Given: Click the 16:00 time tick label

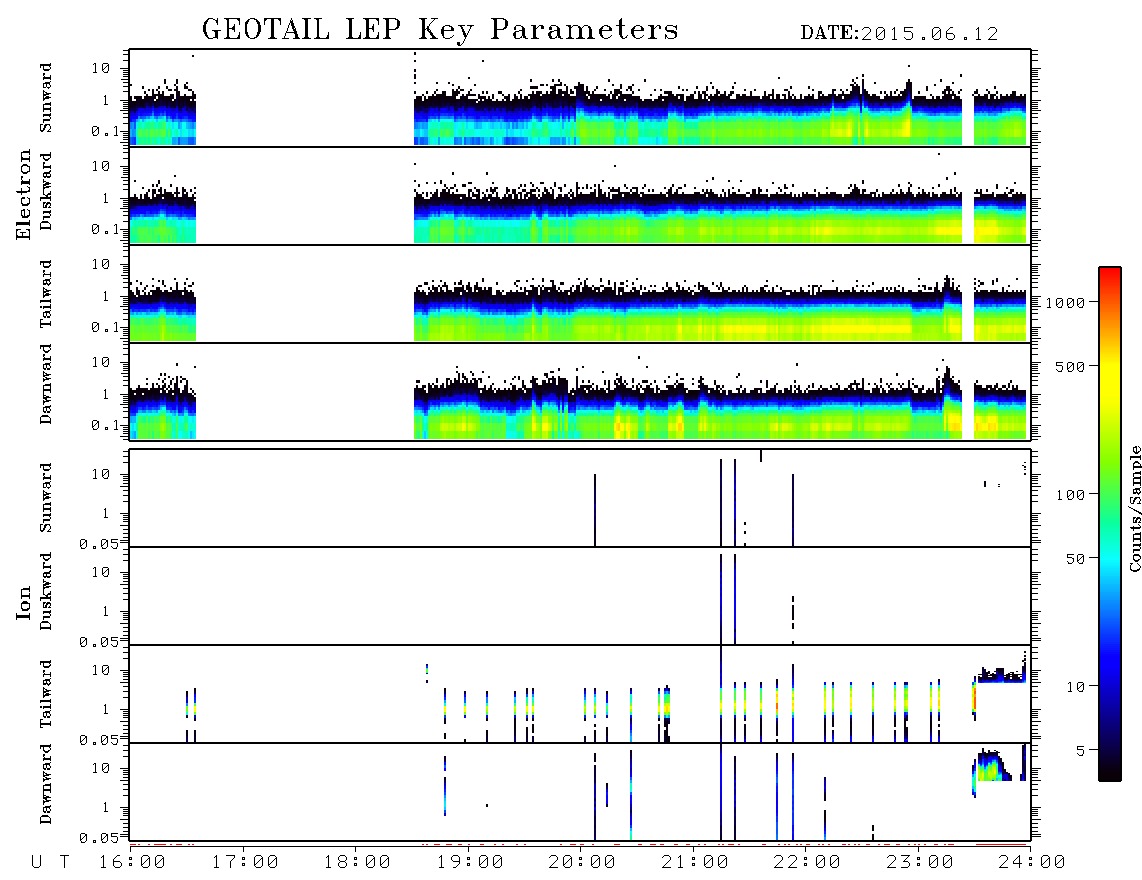Looking at the screenshot, I should (133, 863).
